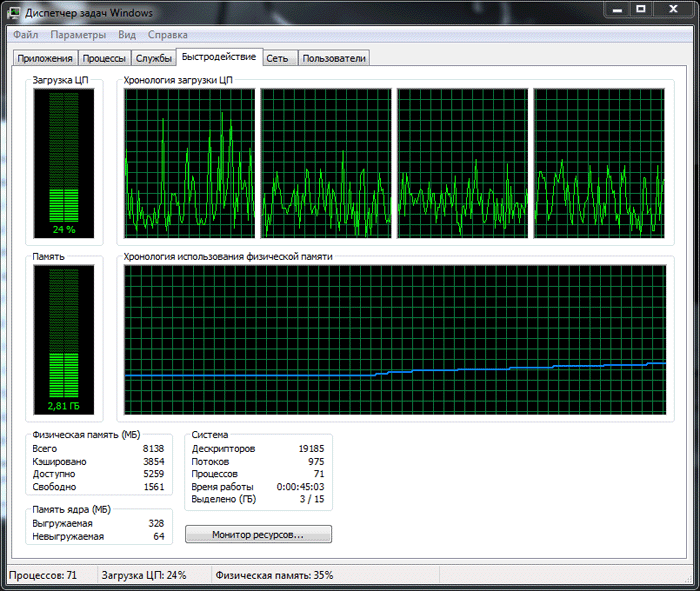
Task: Maximize the Task Manager window
Action: 641,9
